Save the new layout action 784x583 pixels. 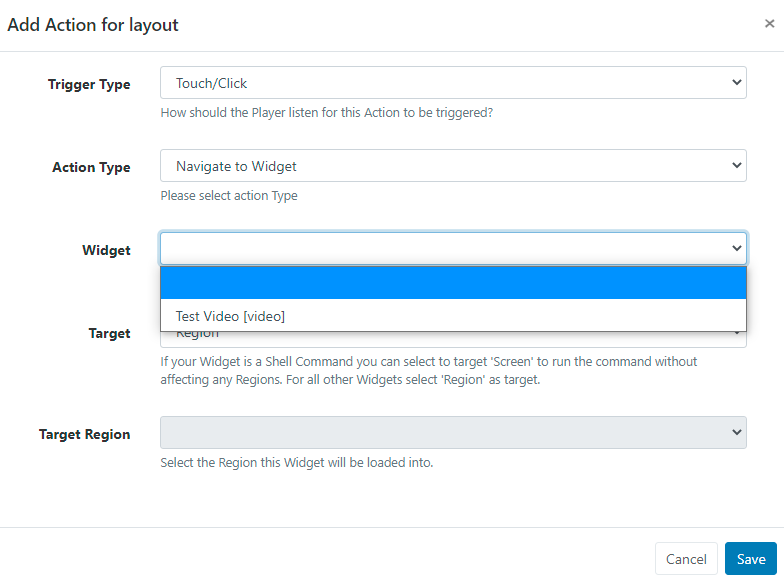click(x=750, y=559)
